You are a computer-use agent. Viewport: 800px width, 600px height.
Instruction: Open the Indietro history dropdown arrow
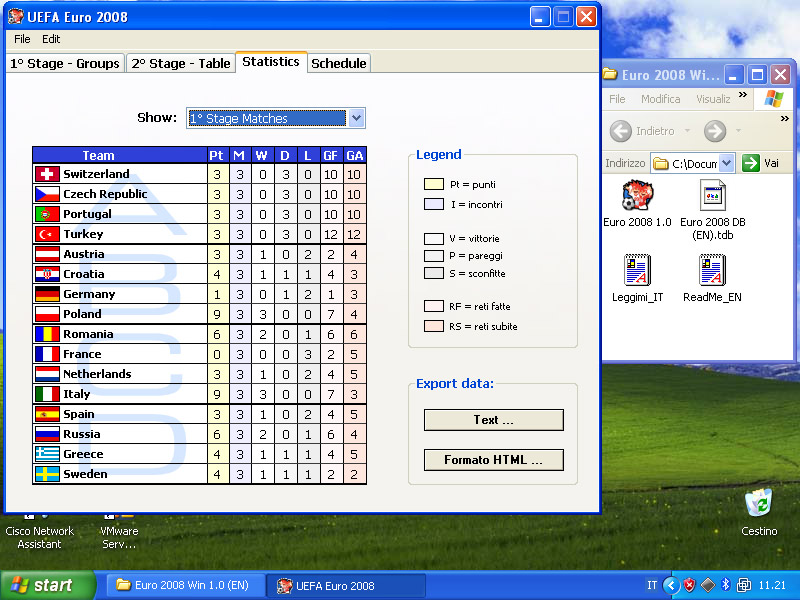[x=687, y=131]
